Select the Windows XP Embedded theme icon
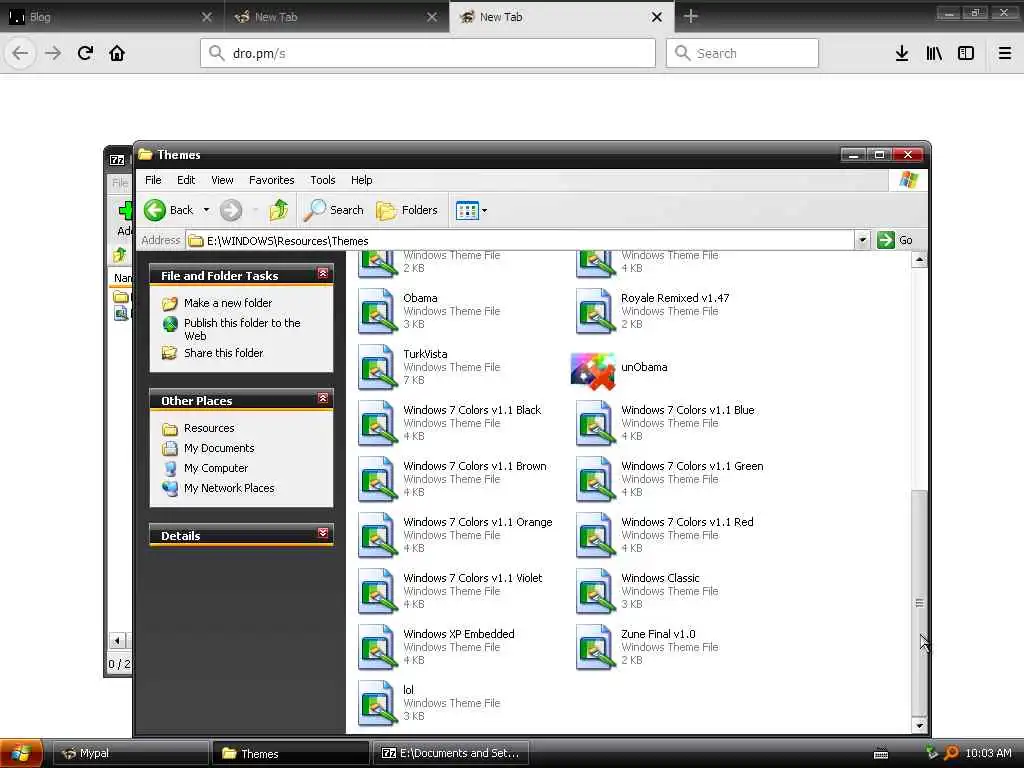The width and height of the screenshot is (1024, 768). tap(377, 648)
